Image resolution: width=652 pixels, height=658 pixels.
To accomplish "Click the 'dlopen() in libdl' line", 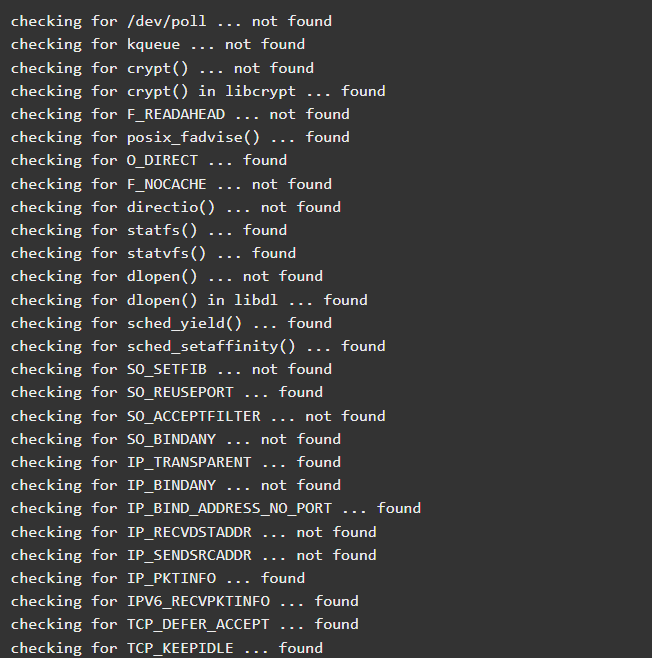I will (189, 300).
